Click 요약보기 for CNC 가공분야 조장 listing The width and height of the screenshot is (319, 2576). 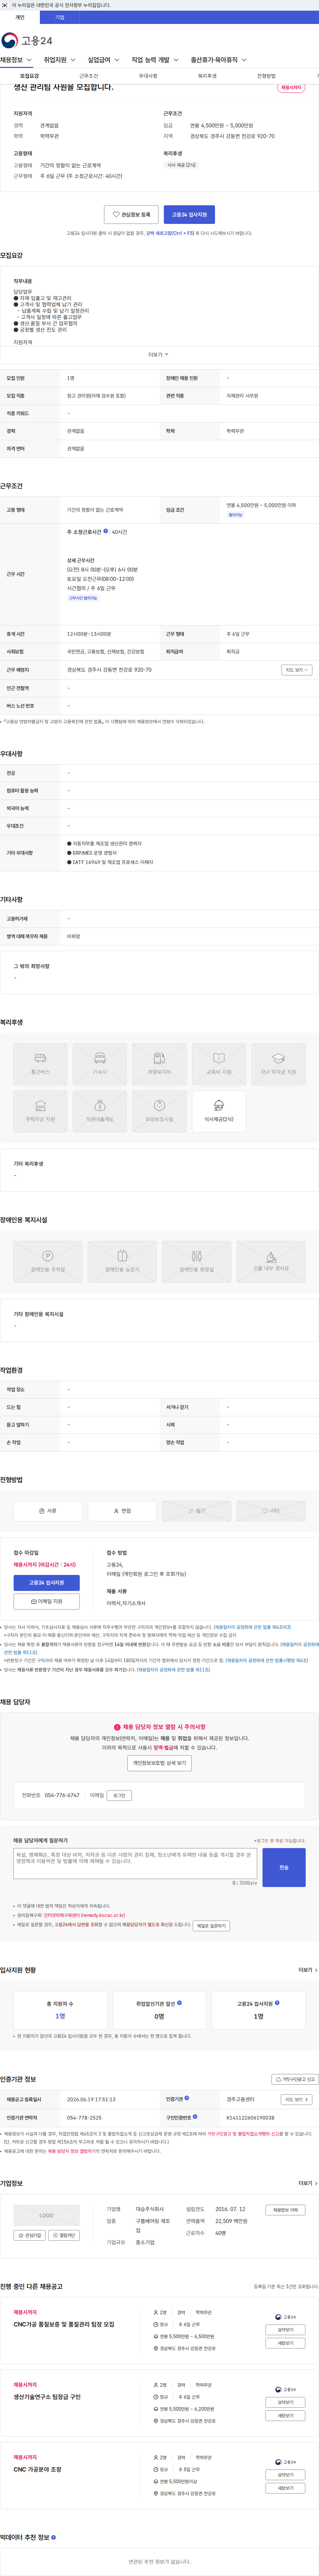(285, 2475)
